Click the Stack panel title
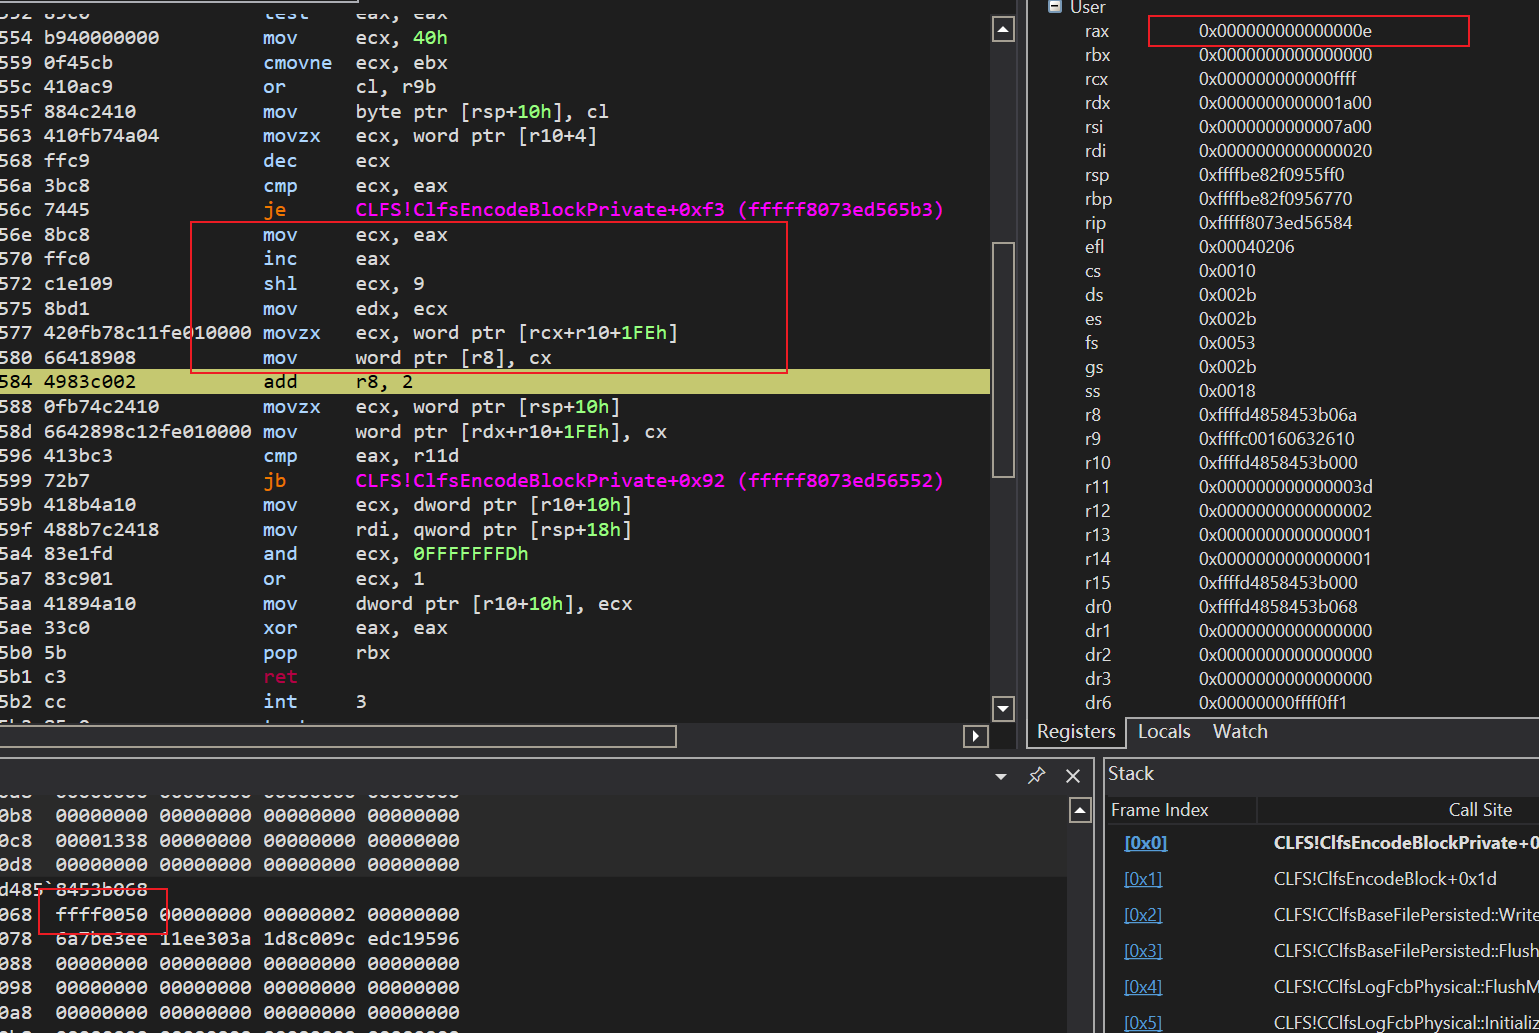The height and width of the screenshot is (1033, 1539). point(1130,774)
